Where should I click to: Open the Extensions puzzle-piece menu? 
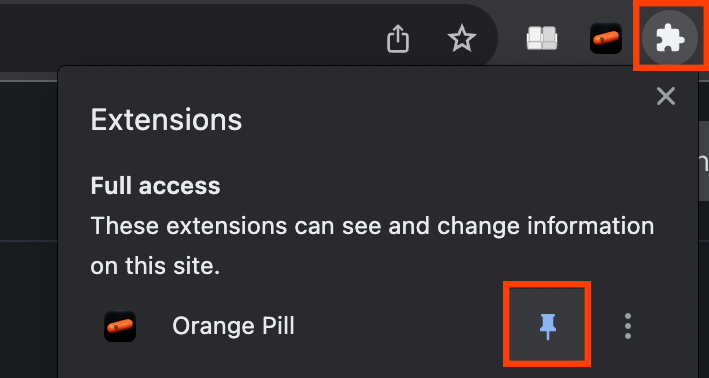pos(671,38)
